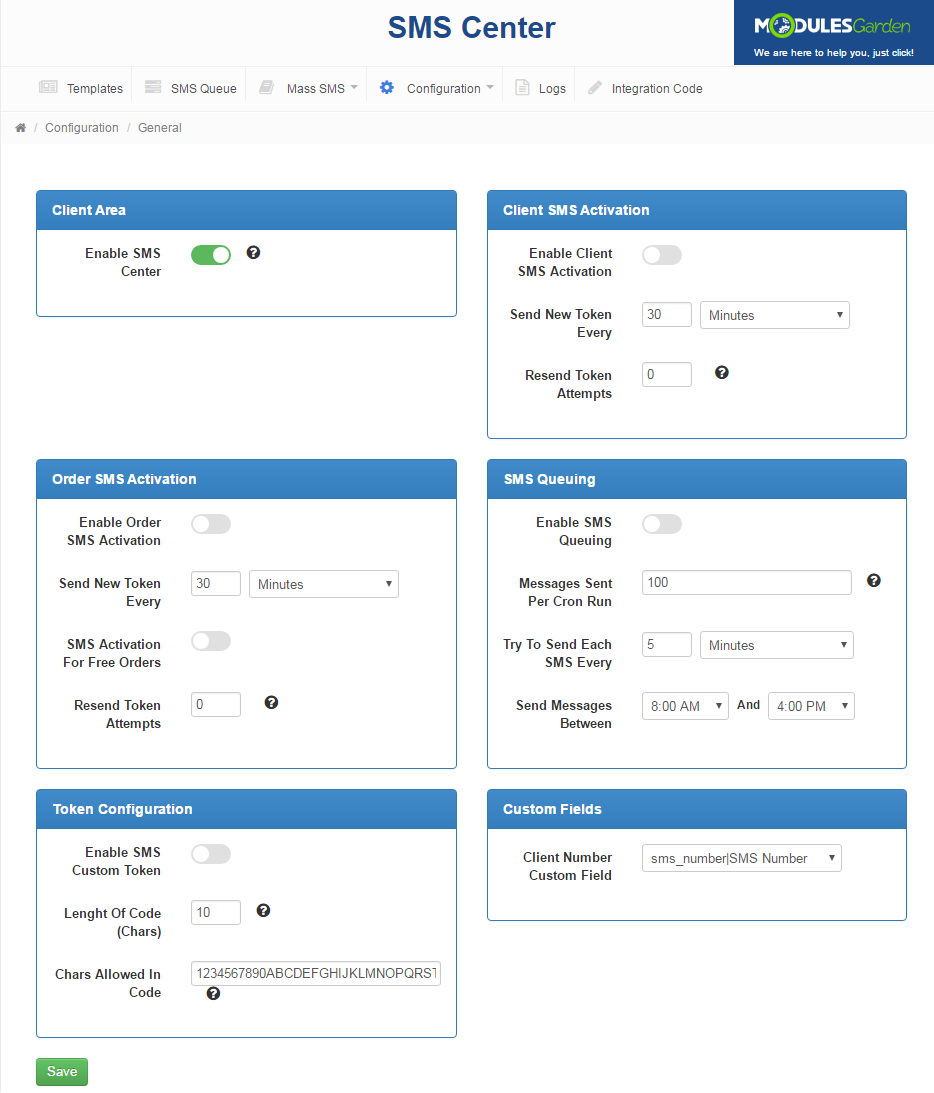Image resolution: width=934 pixels, height=1093 pixels.
Task: Click Chars Allowed In Code field
Action: point(316,973)
